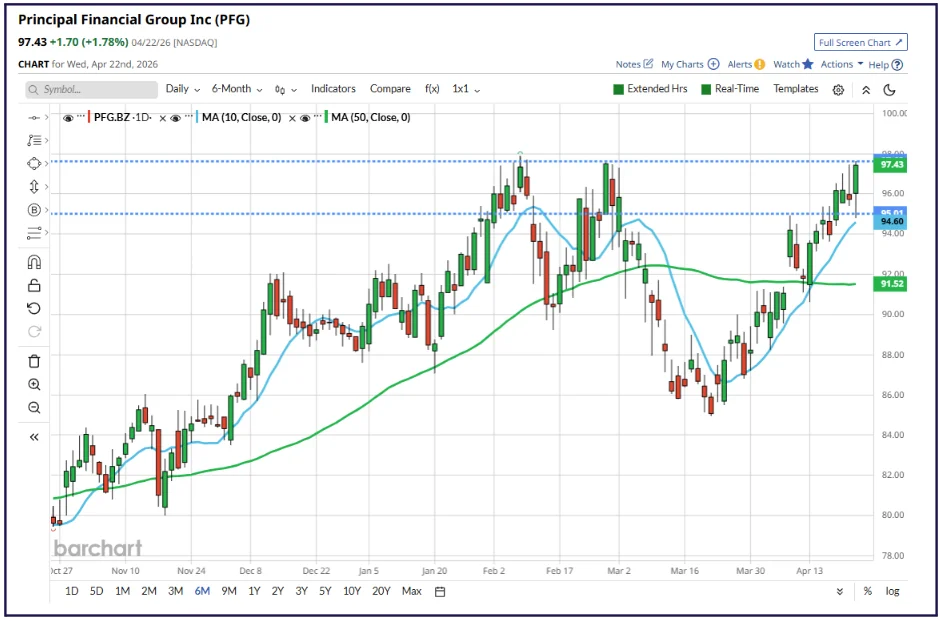
Task: Zoom out of the chart
Action: [x=34, y=408]
